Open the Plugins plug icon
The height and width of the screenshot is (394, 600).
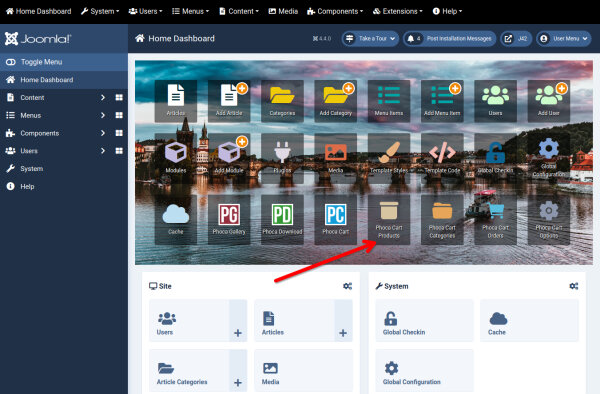282,158
